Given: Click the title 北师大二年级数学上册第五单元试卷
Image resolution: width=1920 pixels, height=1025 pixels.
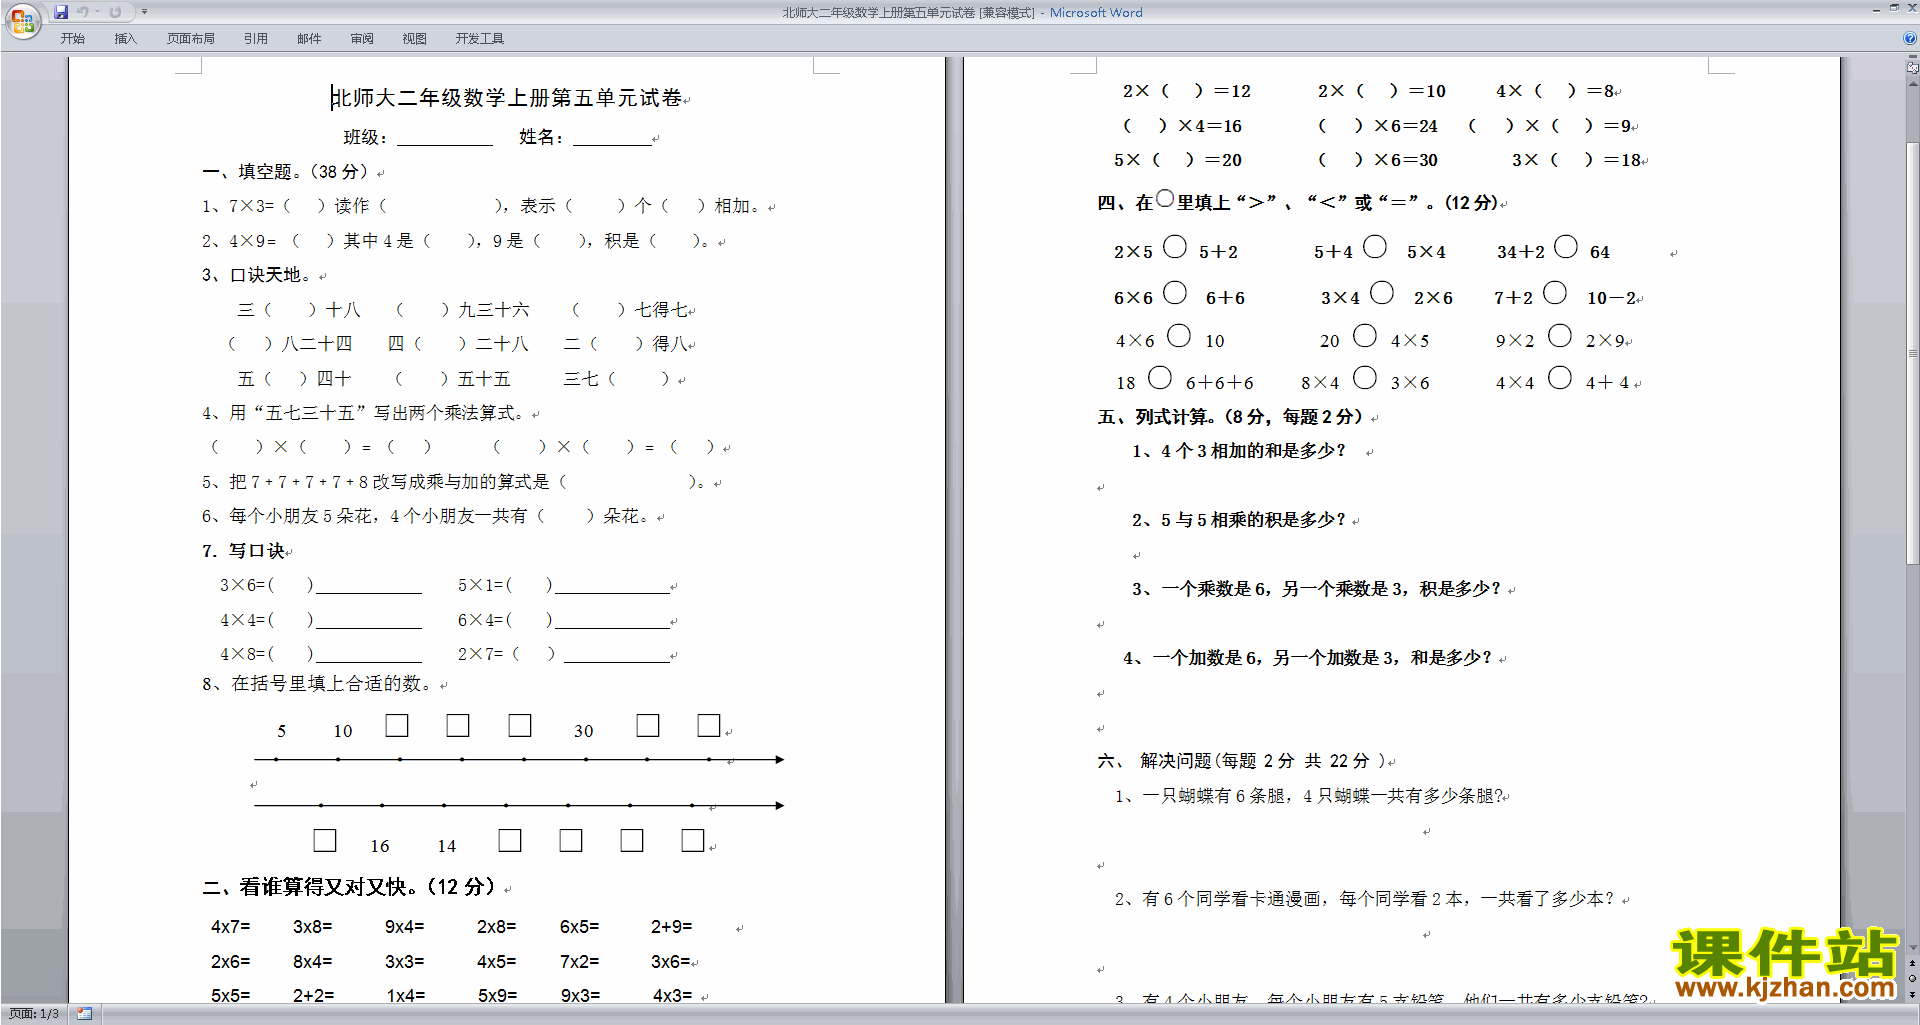Looking at the screenshot, I should (507, 98).
